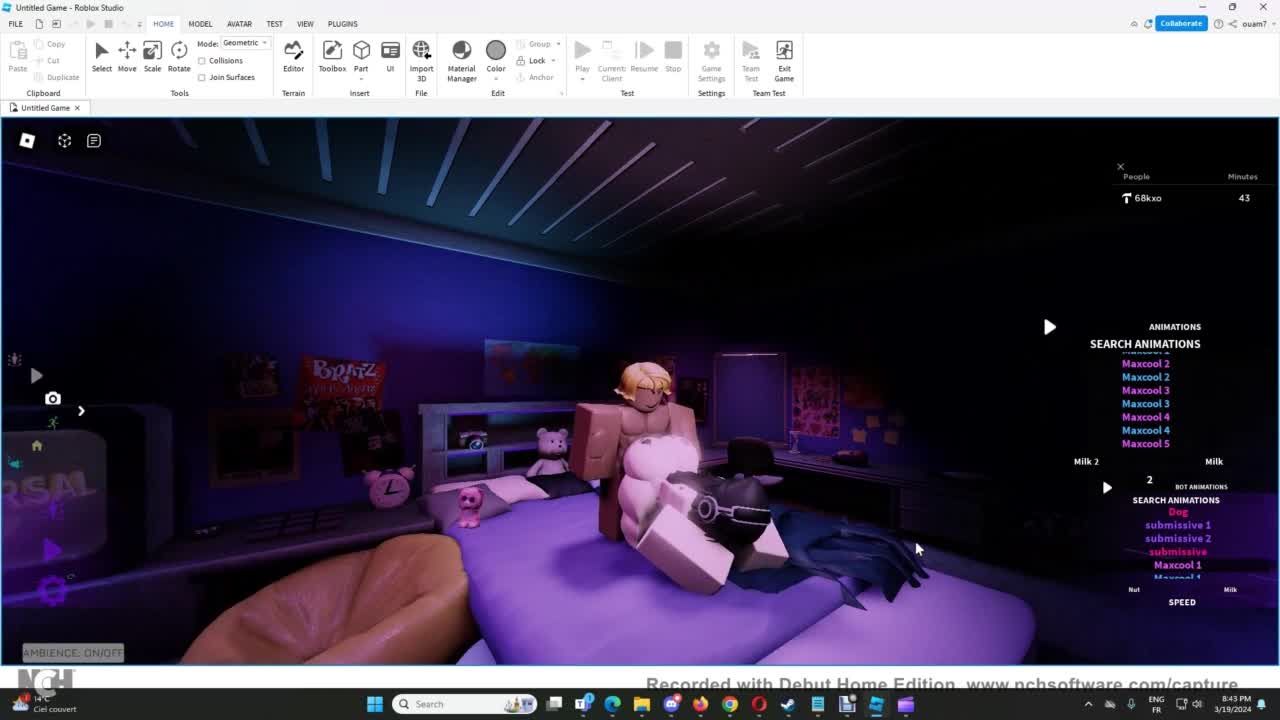This screenshot has width=1280, height=720.
Task: Expand the Lock dropdown
Action: (x=553, y=61)
